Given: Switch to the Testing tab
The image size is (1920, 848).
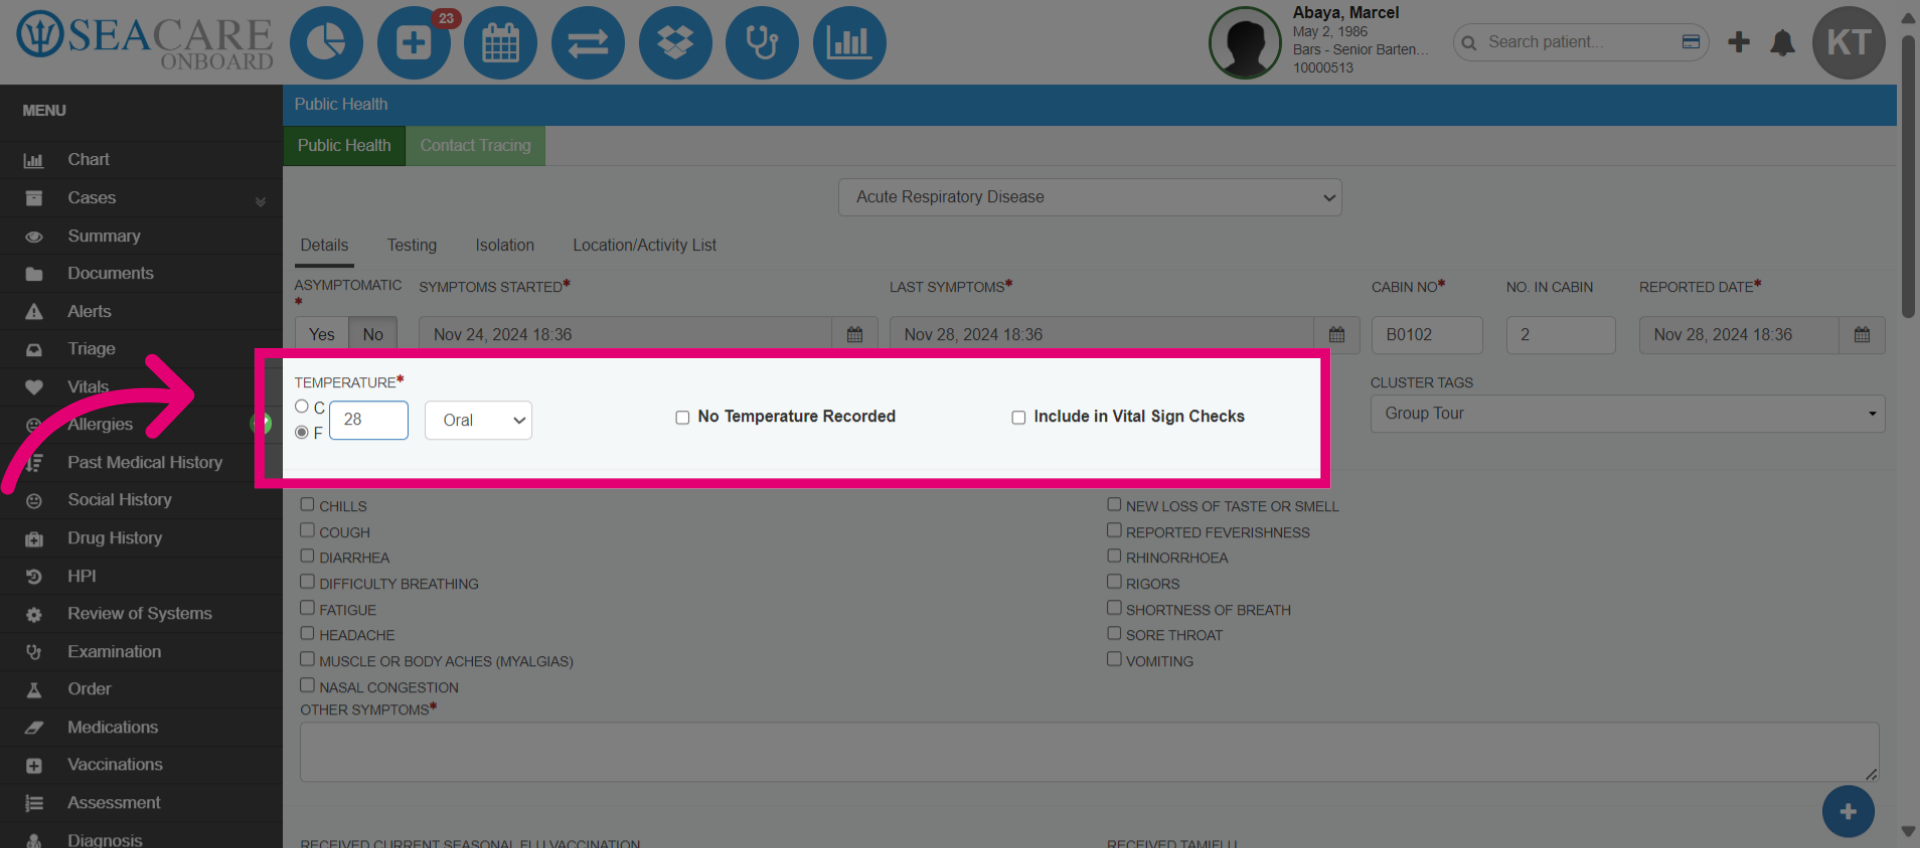Looking at the screenshot, I should click(x=412, y=245).
